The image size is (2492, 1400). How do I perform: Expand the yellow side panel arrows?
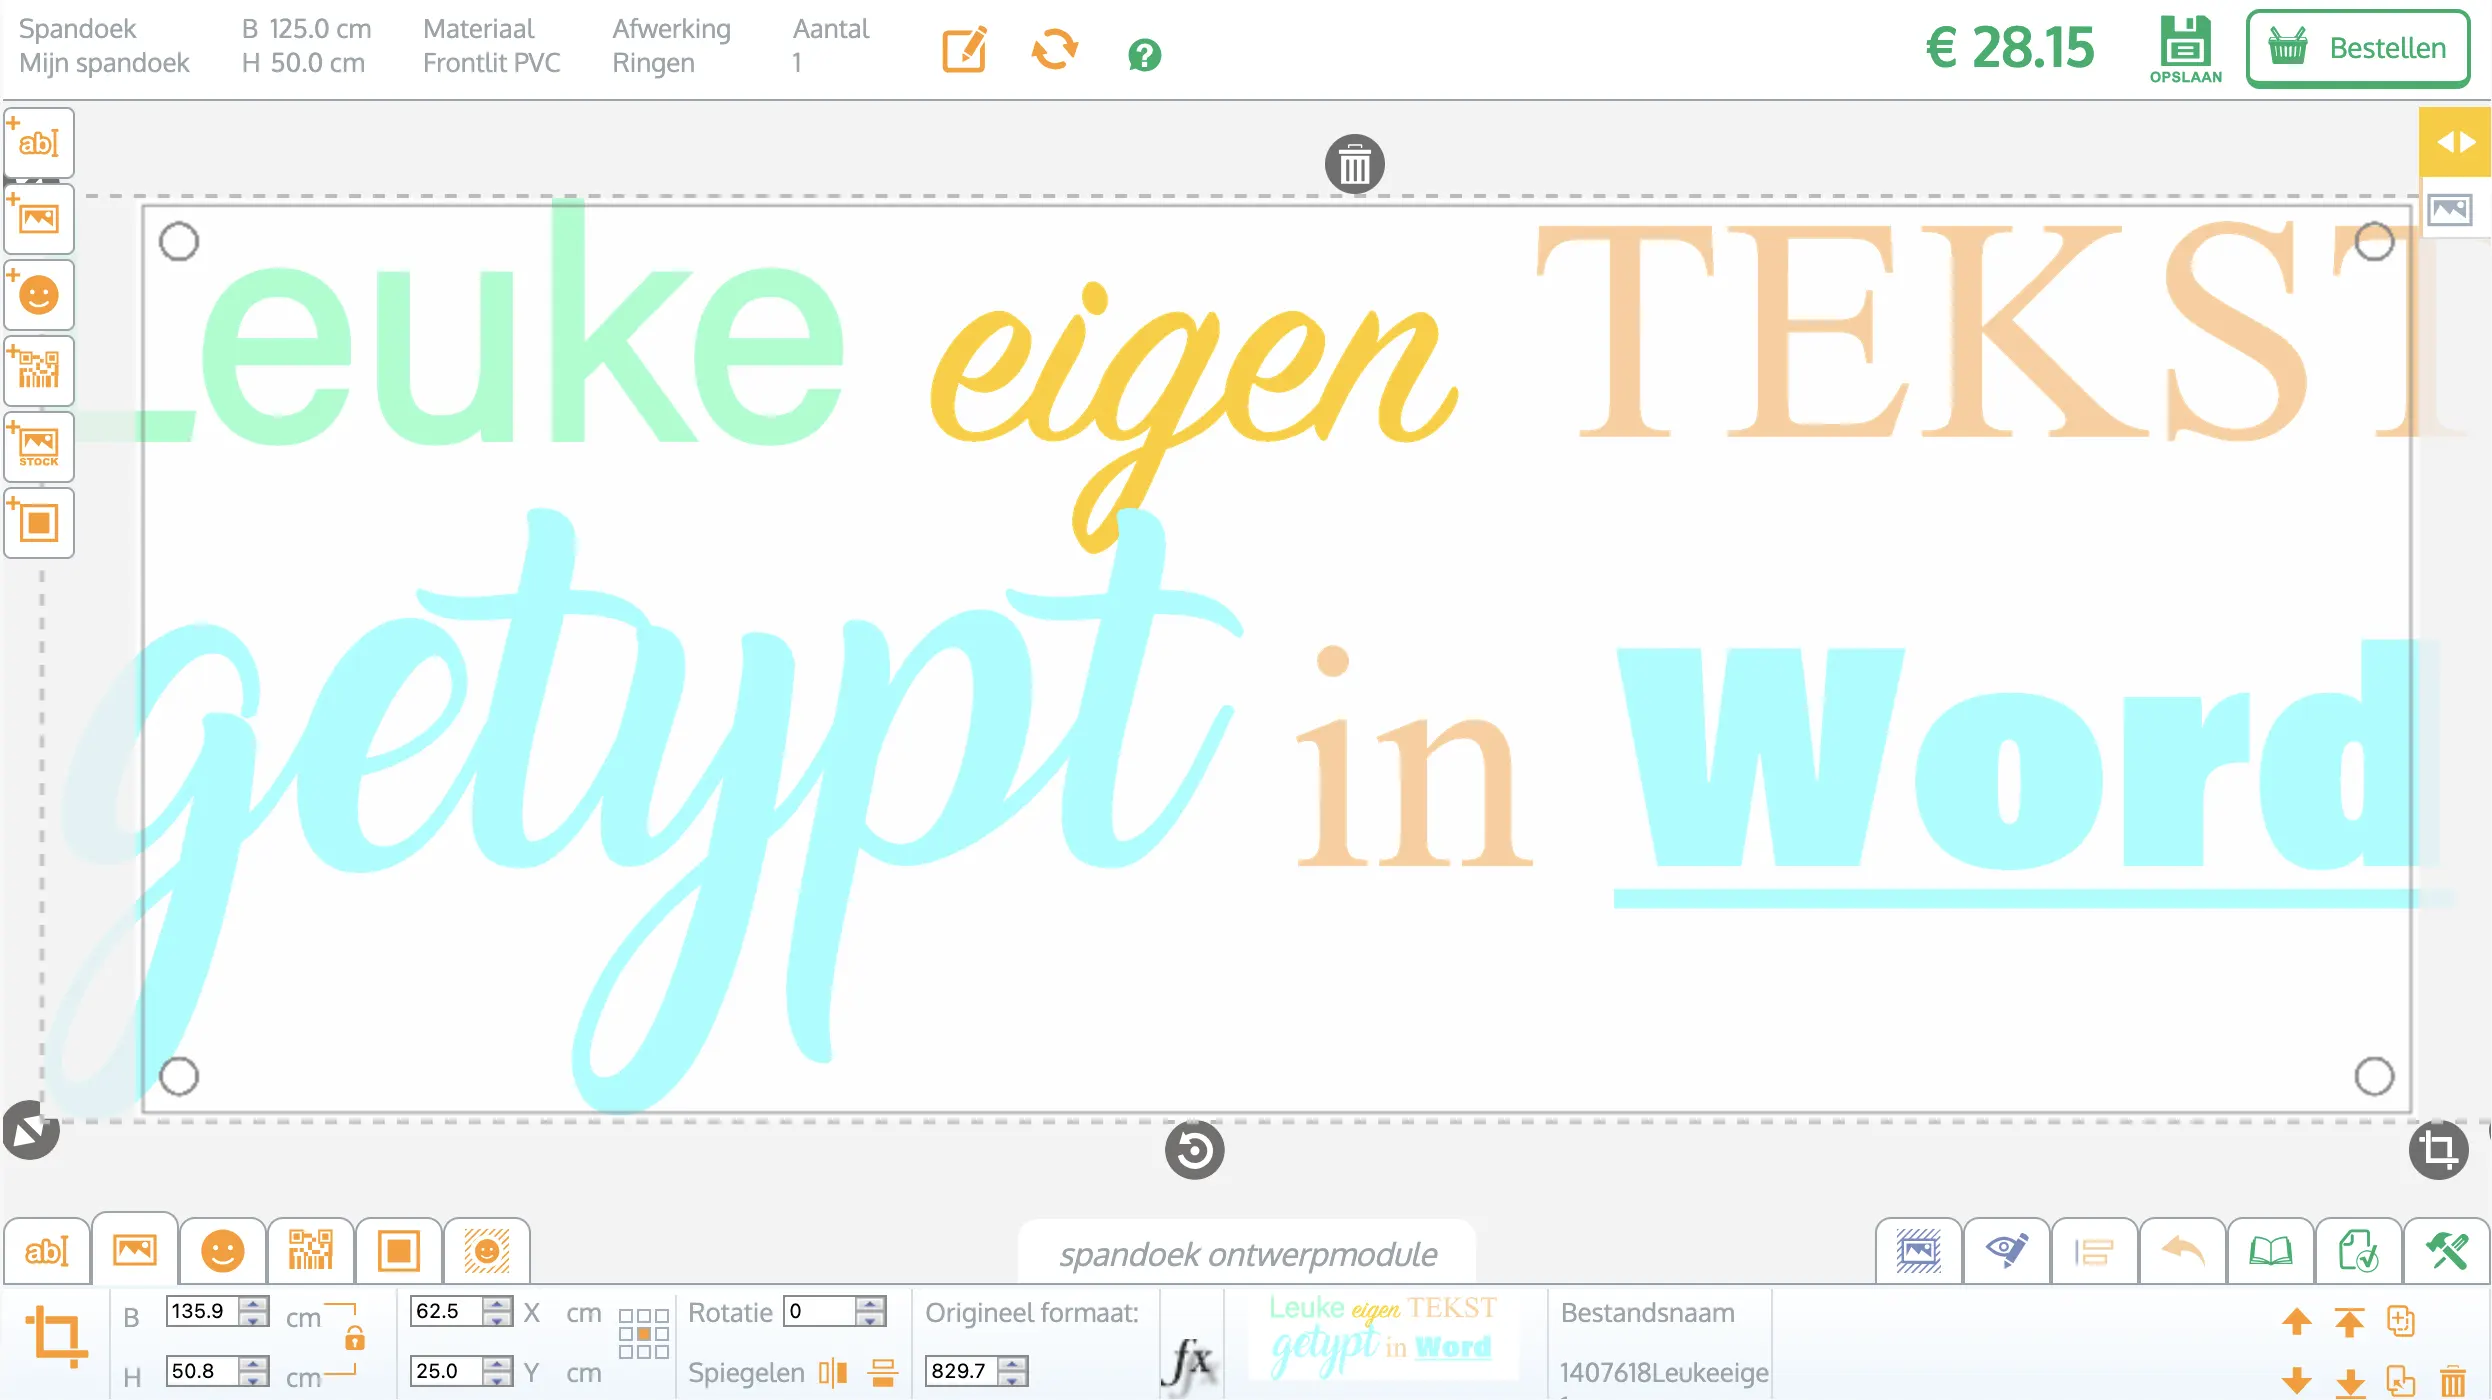[2455, 142]
